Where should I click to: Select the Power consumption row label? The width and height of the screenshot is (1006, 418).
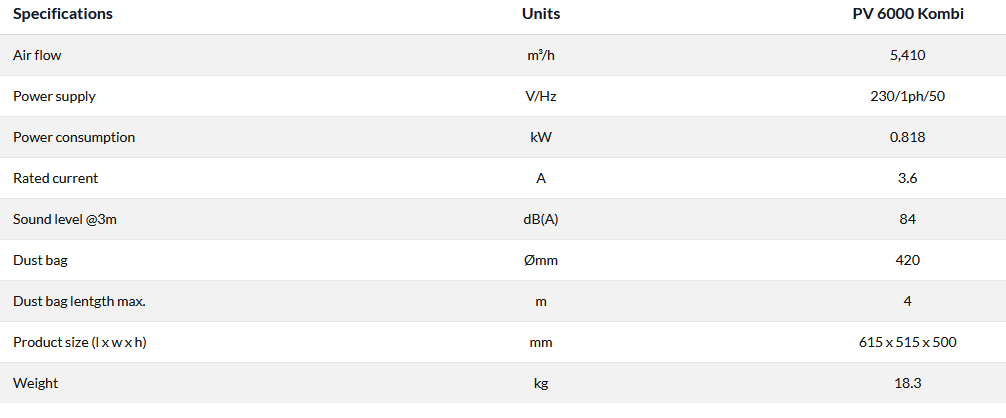click(74, 137)
